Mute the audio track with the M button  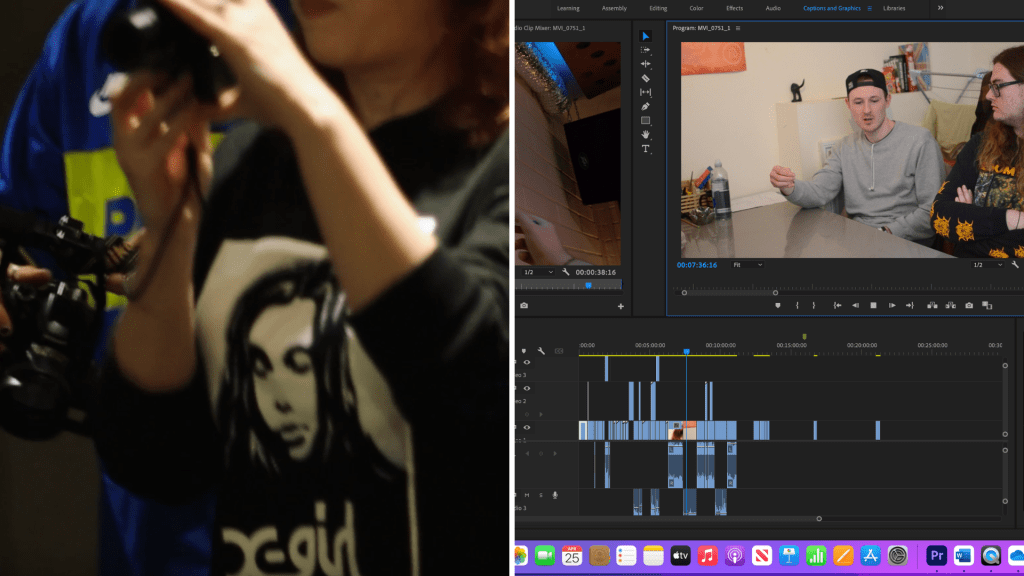526,493
